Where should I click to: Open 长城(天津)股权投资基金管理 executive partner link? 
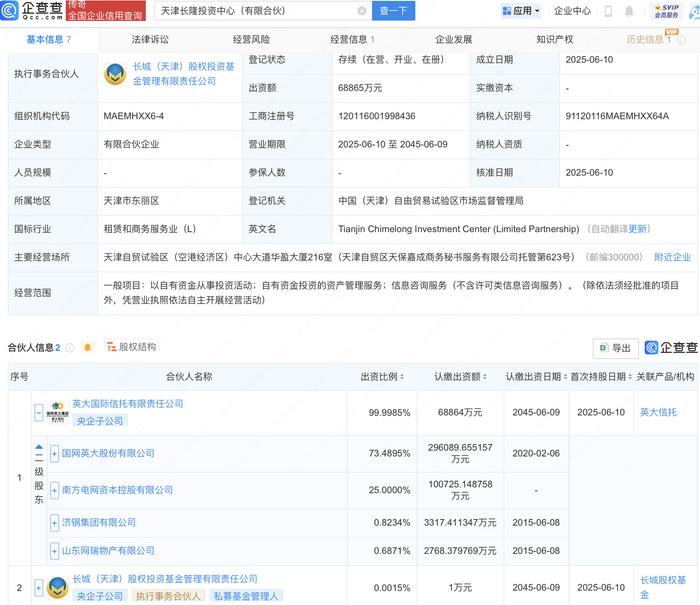point(183,74)
